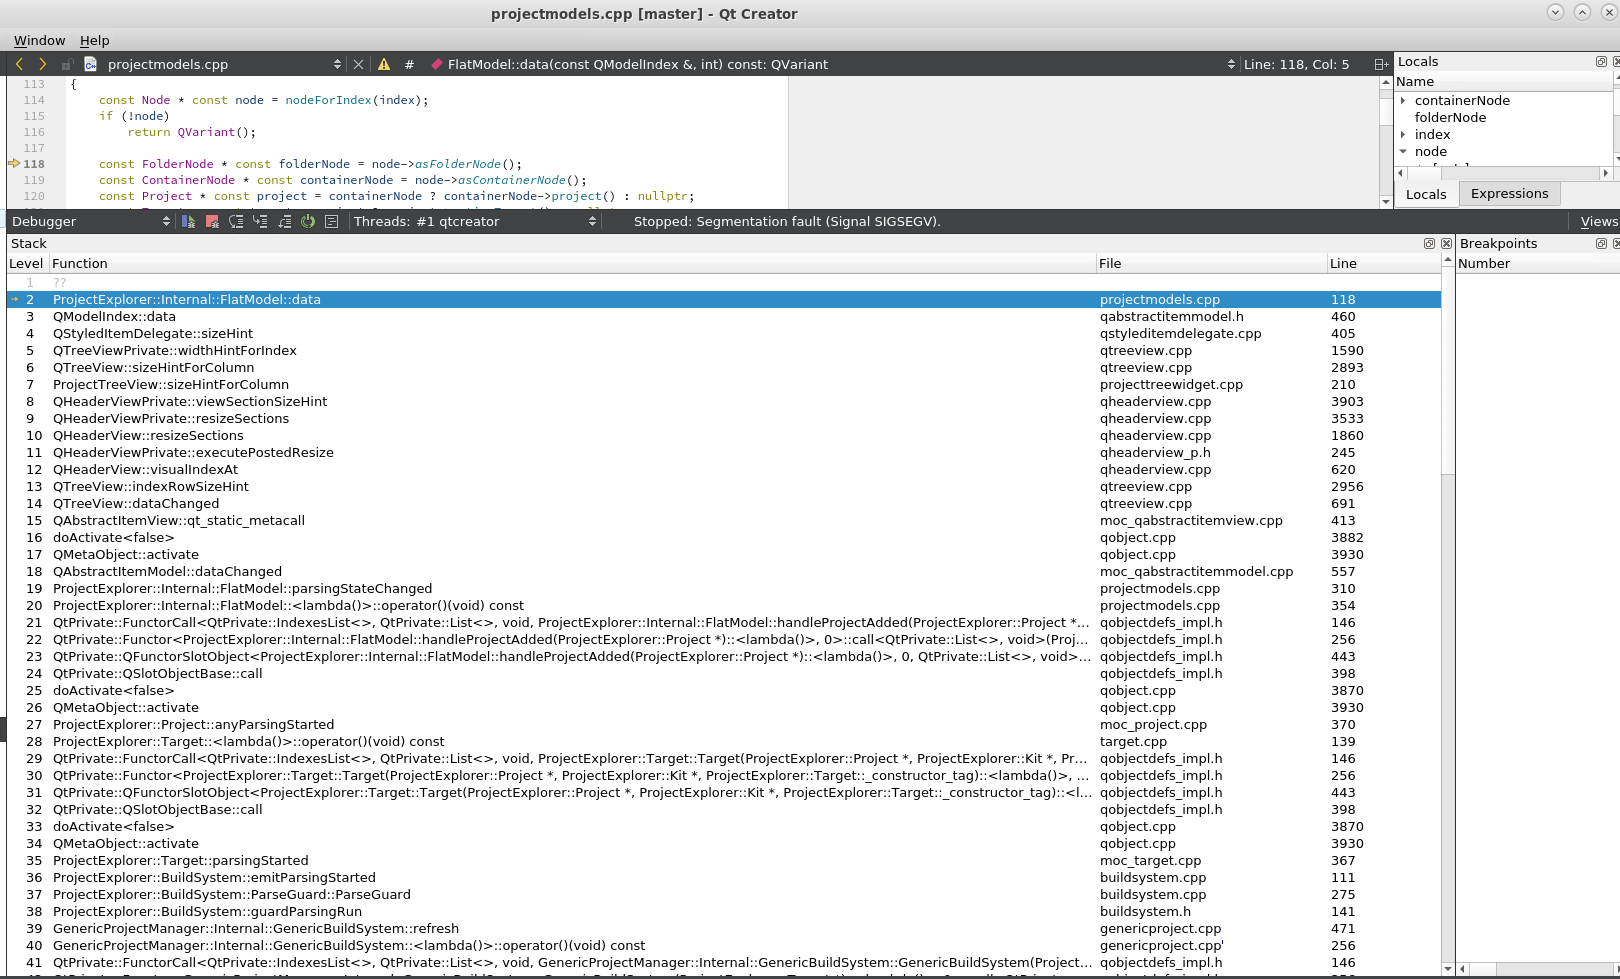Expand the index local variable
Image resolution: width=1620 pixels, height=979 pixels.
point(1403,134)
